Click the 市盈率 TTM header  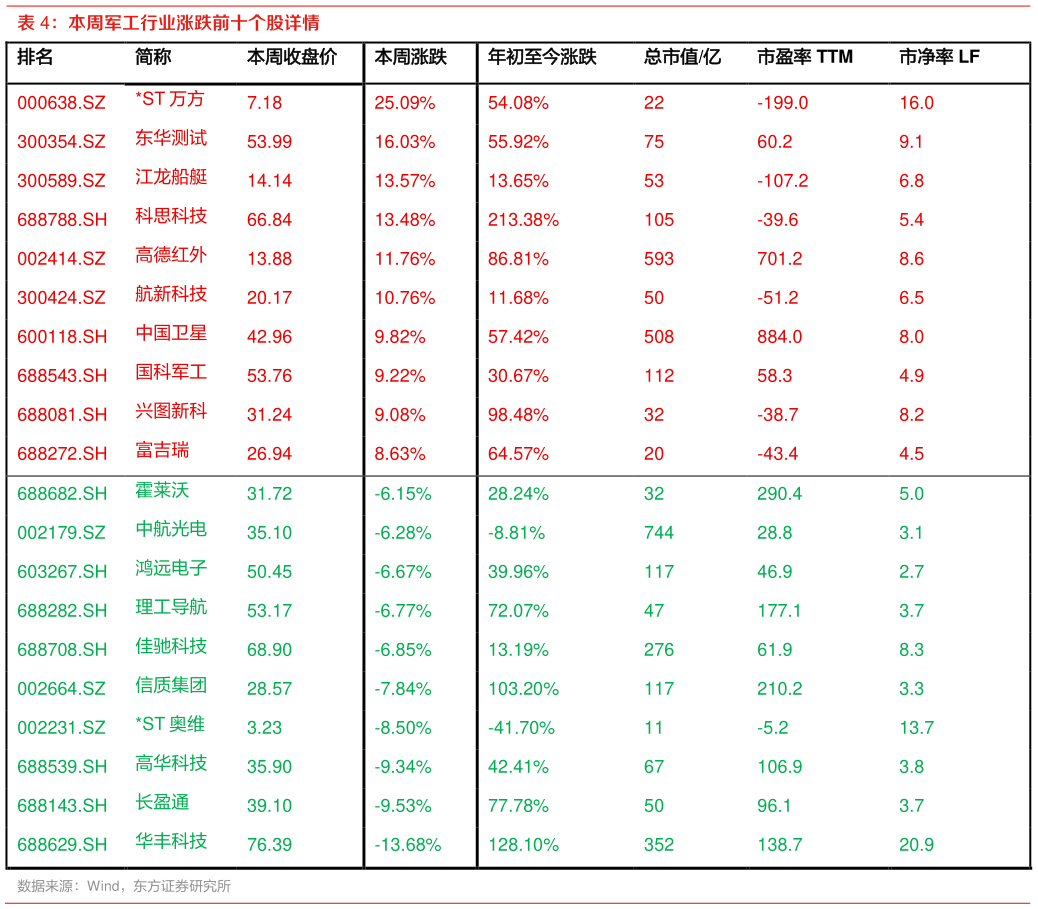pos(804,57)
